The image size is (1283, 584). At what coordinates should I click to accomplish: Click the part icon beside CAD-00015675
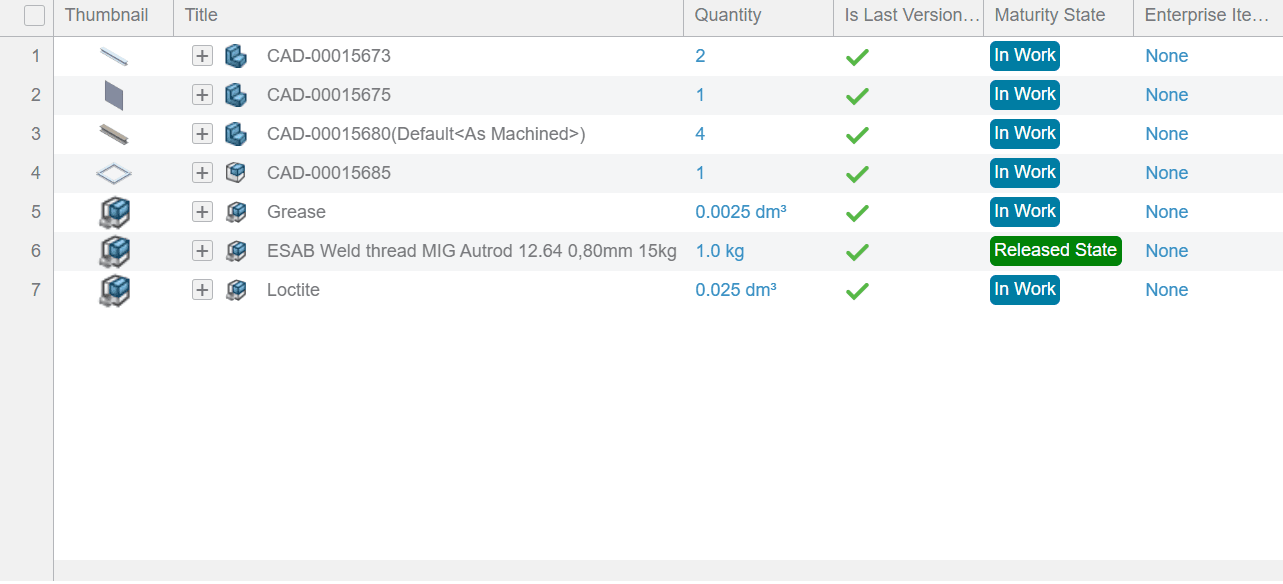(x=236, y=95)
